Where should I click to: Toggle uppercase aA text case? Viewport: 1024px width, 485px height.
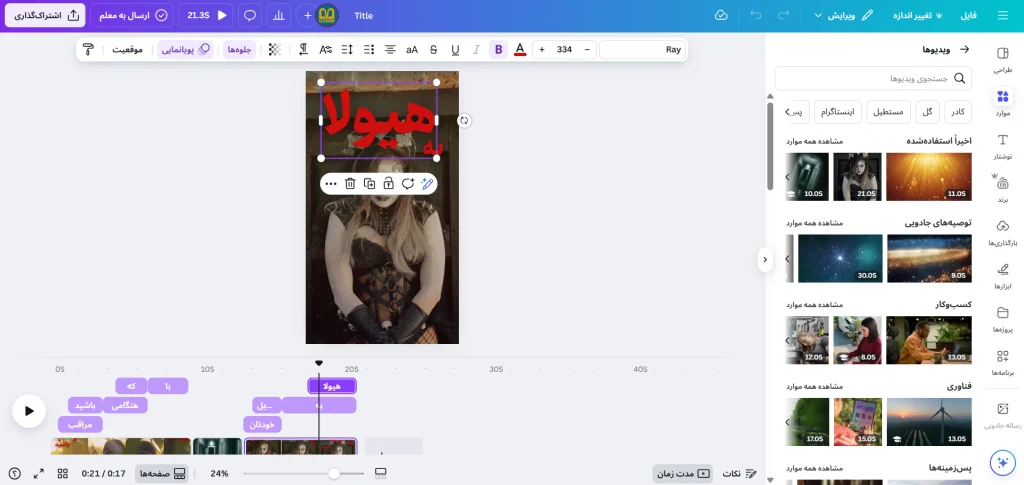pos(412,50)
